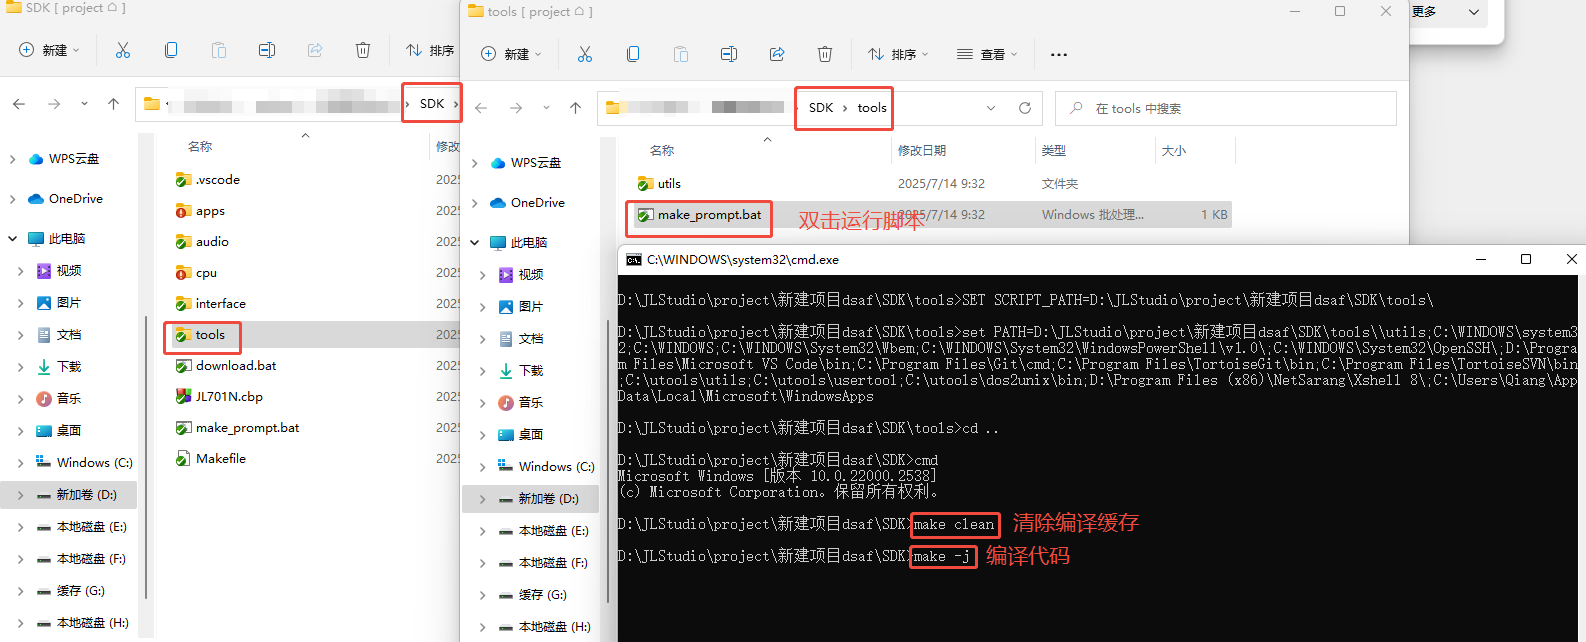Click the Cut icon in the tools window

[x=585, y=54]
